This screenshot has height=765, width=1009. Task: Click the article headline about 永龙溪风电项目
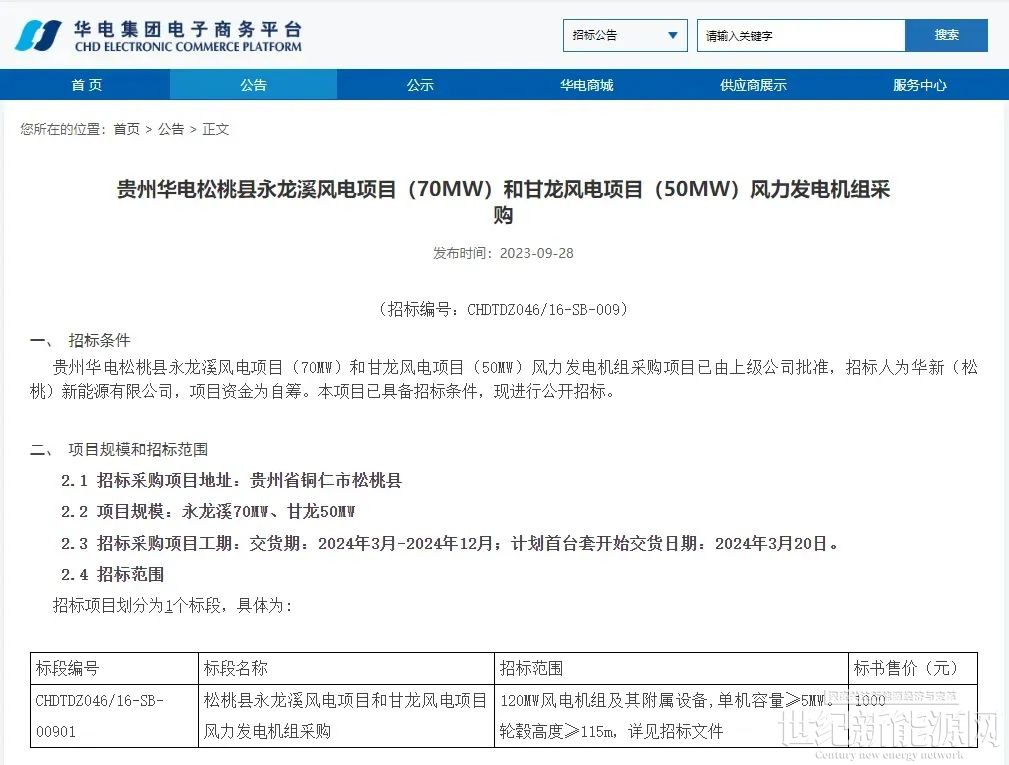[x=503, y=201]
